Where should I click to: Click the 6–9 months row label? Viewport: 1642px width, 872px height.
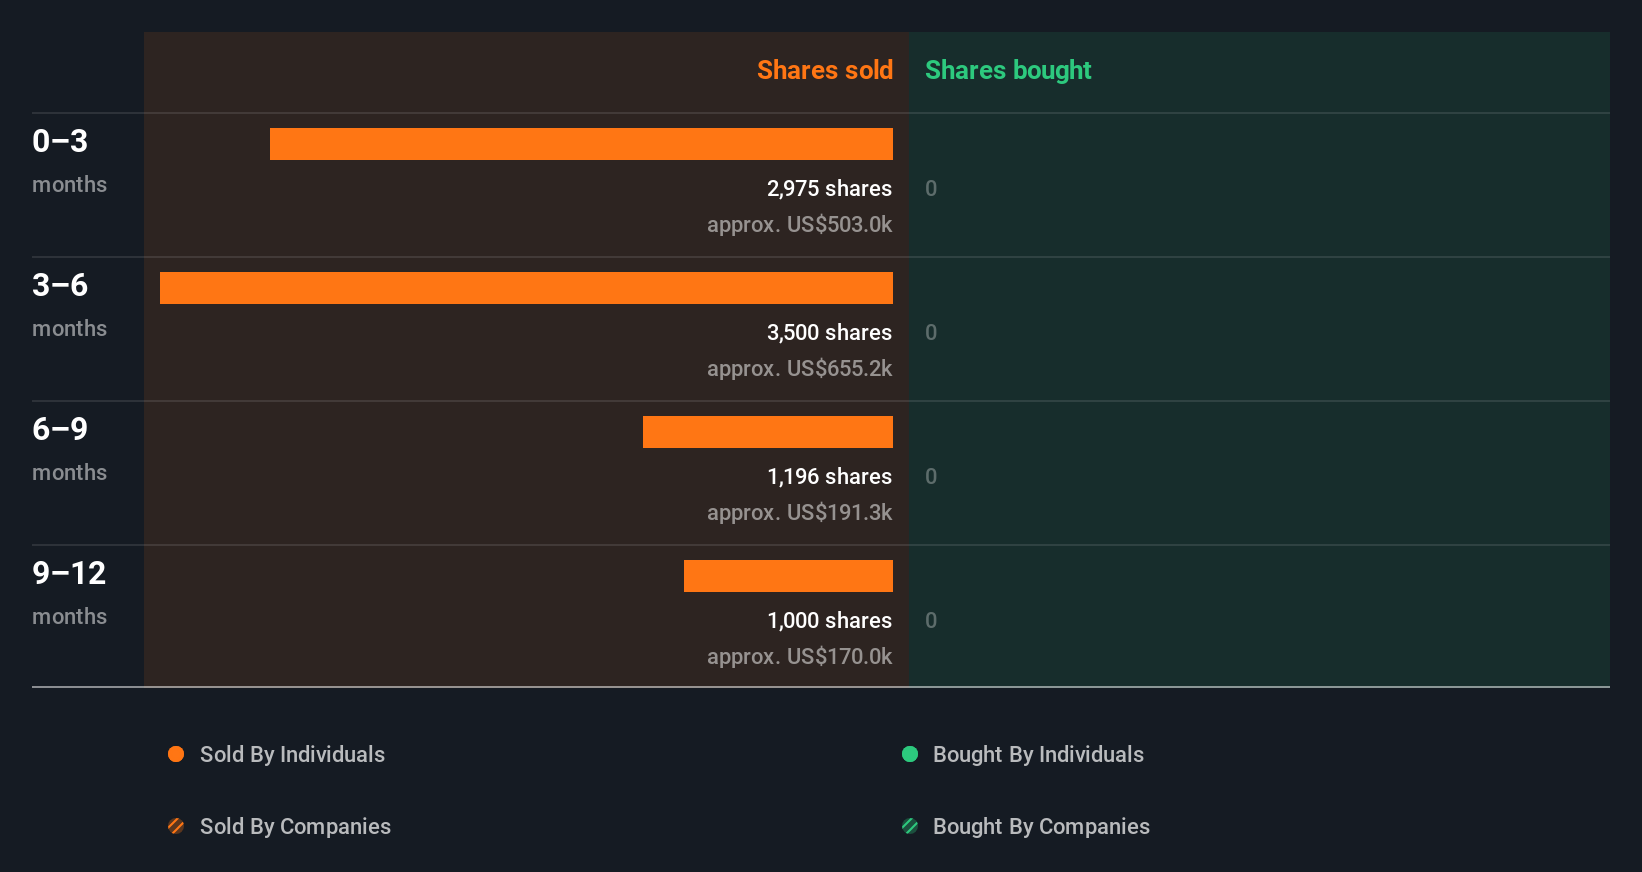coord(69,449)
